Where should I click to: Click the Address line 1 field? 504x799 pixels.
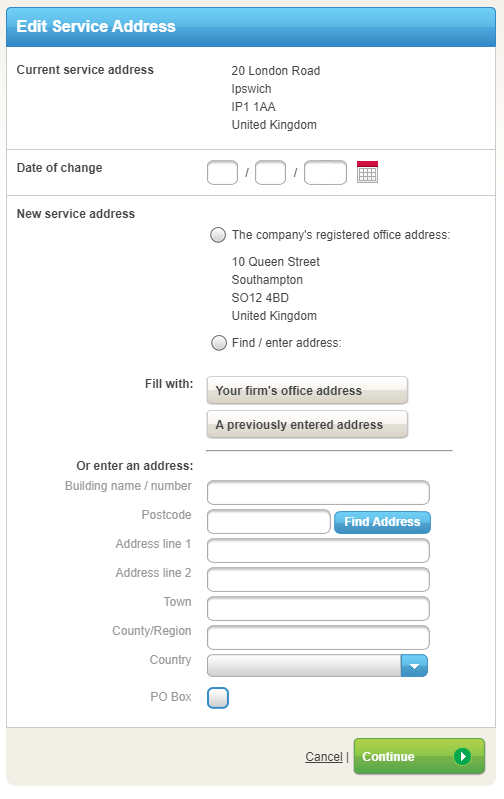318,551
